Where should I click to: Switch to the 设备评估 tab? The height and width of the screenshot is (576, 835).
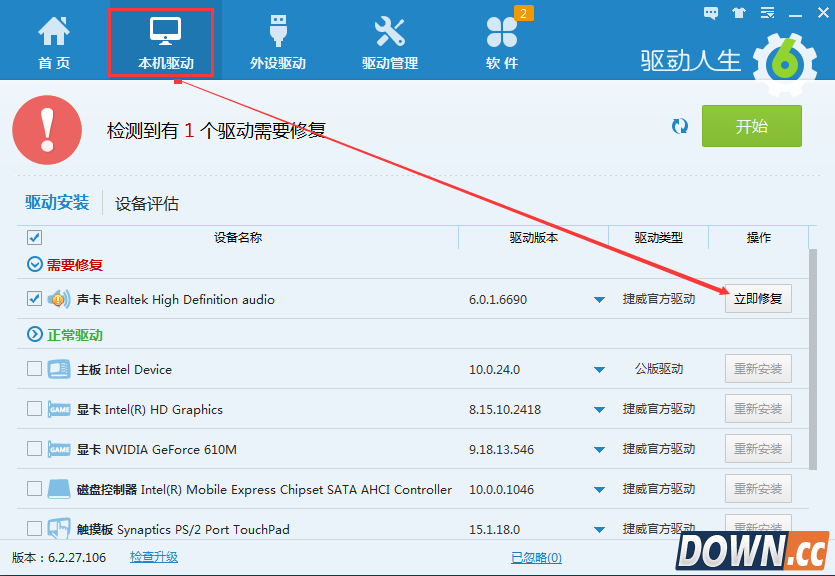(146, 203)
